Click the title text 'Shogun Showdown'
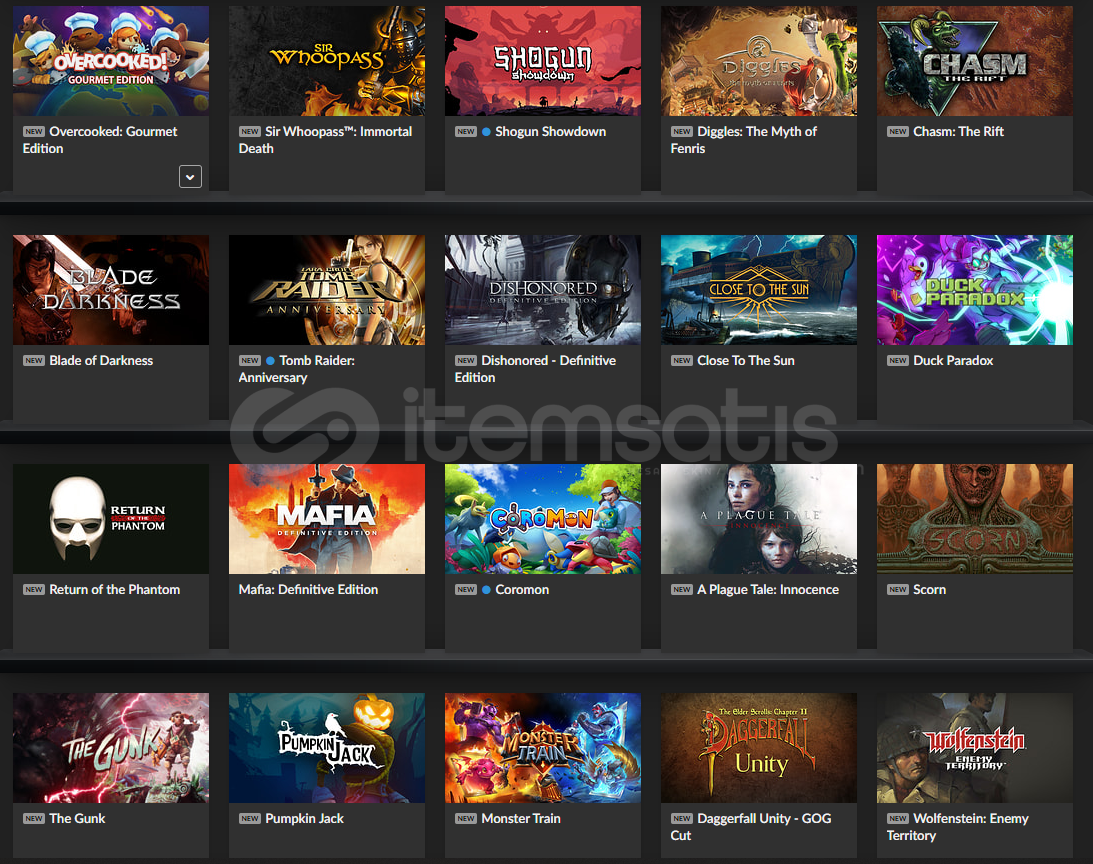This screenshot has width=1093, height=864. tap(551, 132)
